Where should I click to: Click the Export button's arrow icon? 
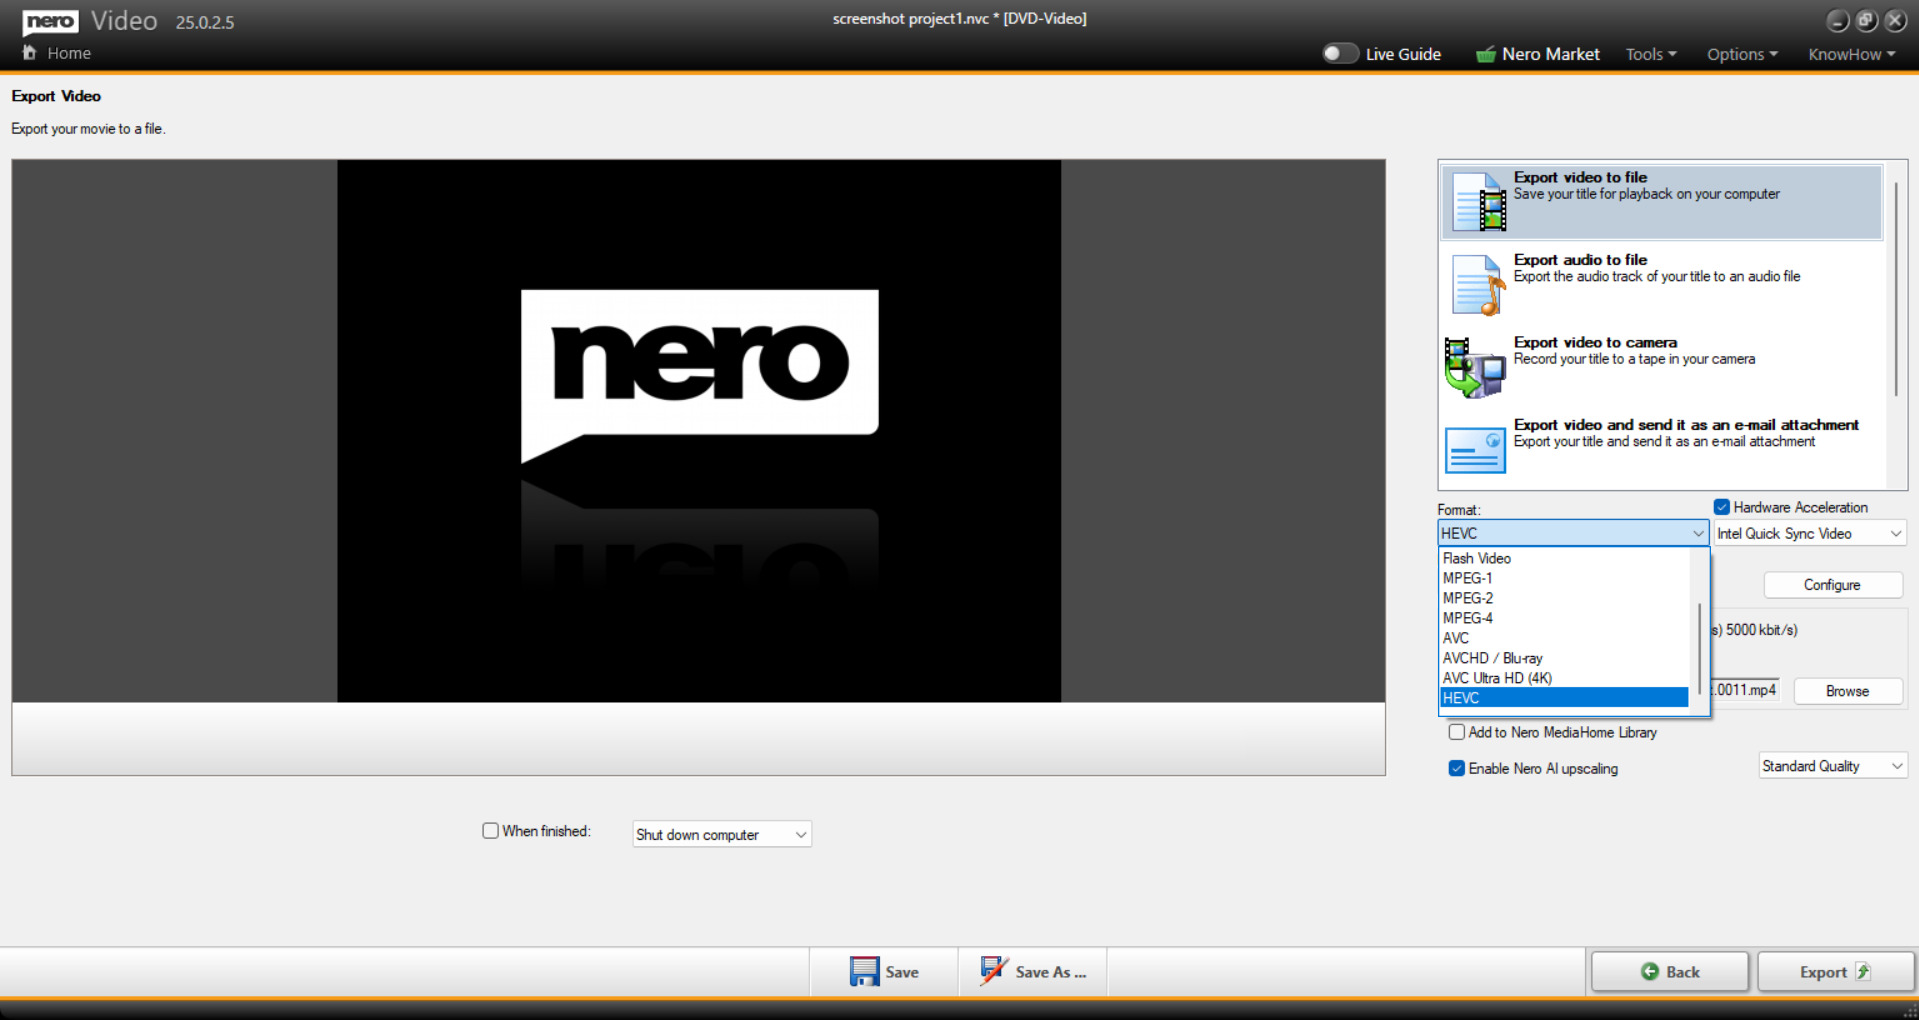pos(1863,971)
